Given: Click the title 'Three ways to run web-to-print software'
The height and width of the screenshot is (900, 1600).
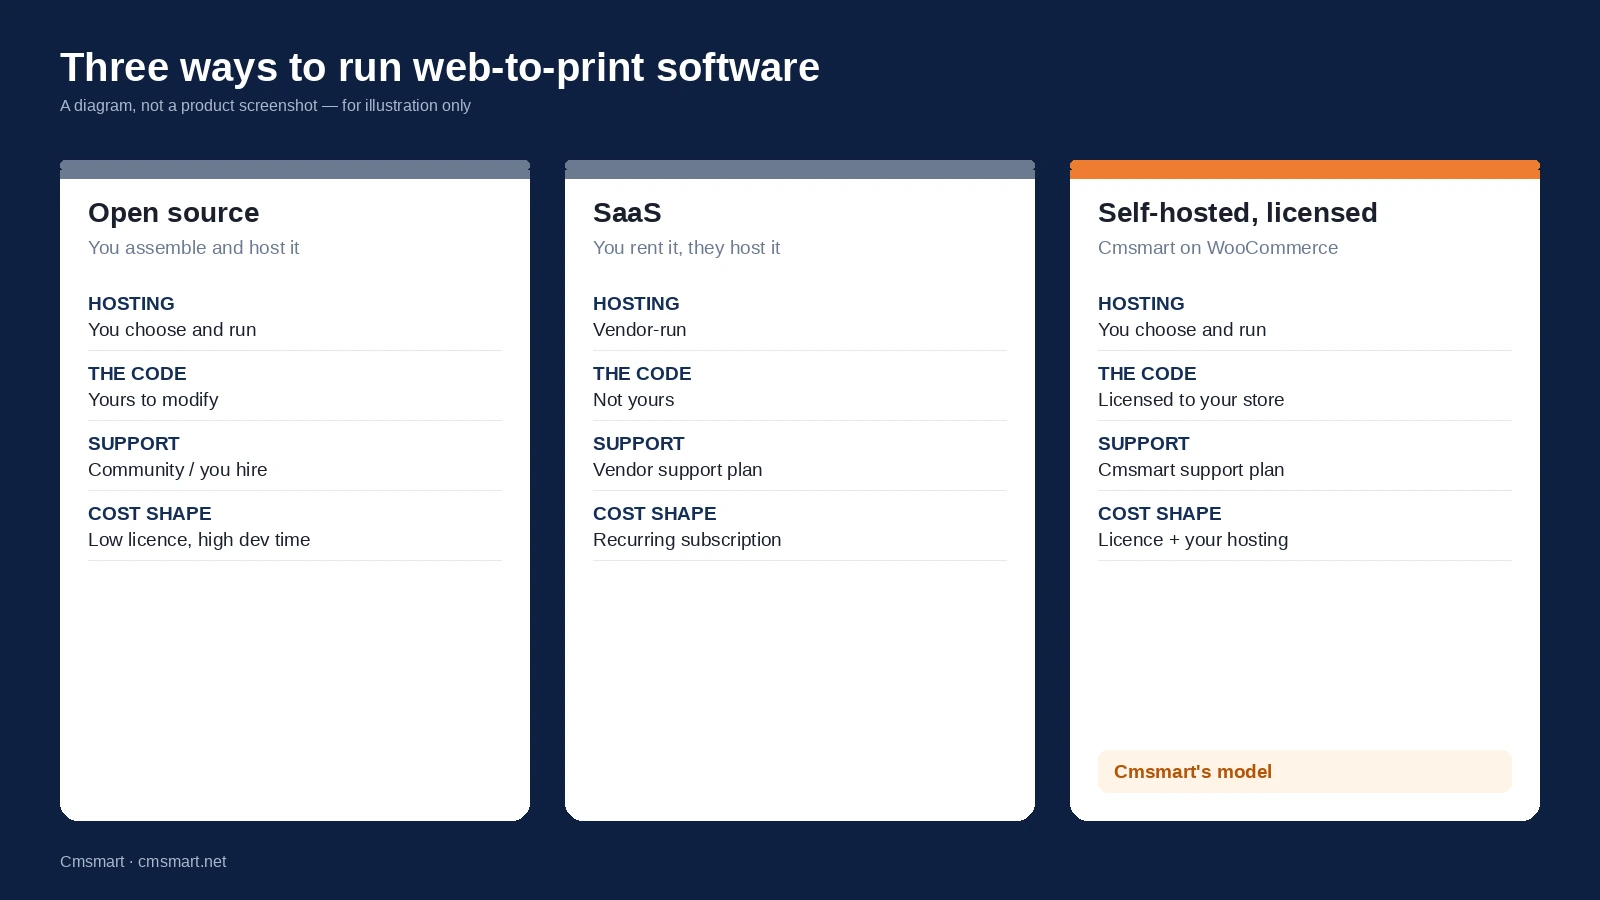Looking at the screenshot, I should click(x=440, y=68).
